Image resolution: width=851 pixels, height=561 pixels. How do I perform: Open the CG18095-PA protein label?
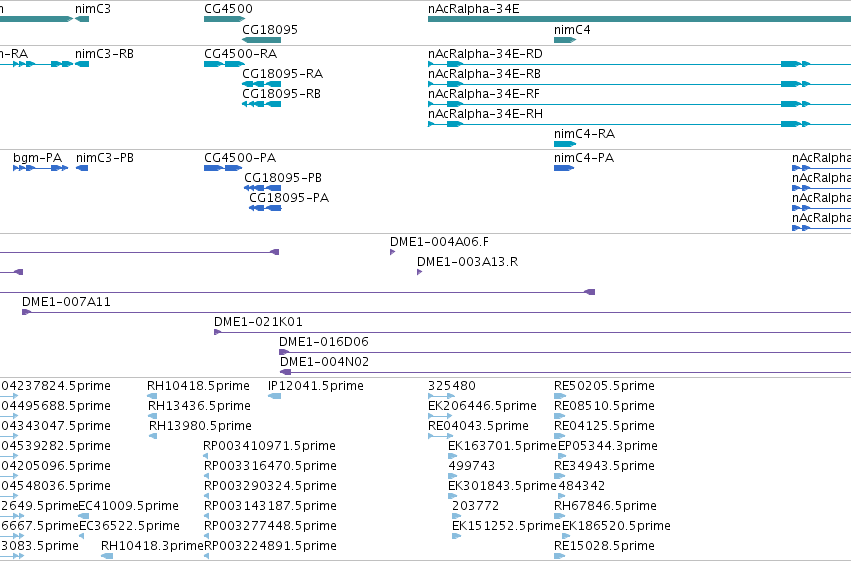pyautogui.click(x=289, y=198)
